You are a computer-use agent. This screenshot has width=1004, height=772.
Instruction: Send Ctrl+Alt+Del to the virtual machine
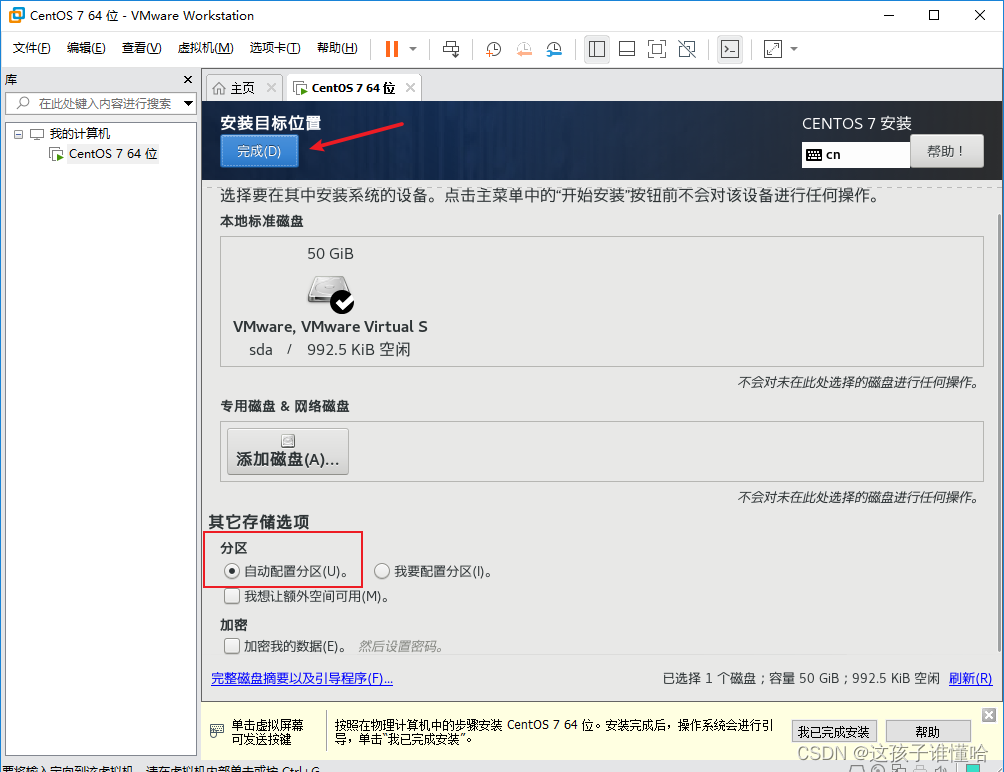click(451, 49)
